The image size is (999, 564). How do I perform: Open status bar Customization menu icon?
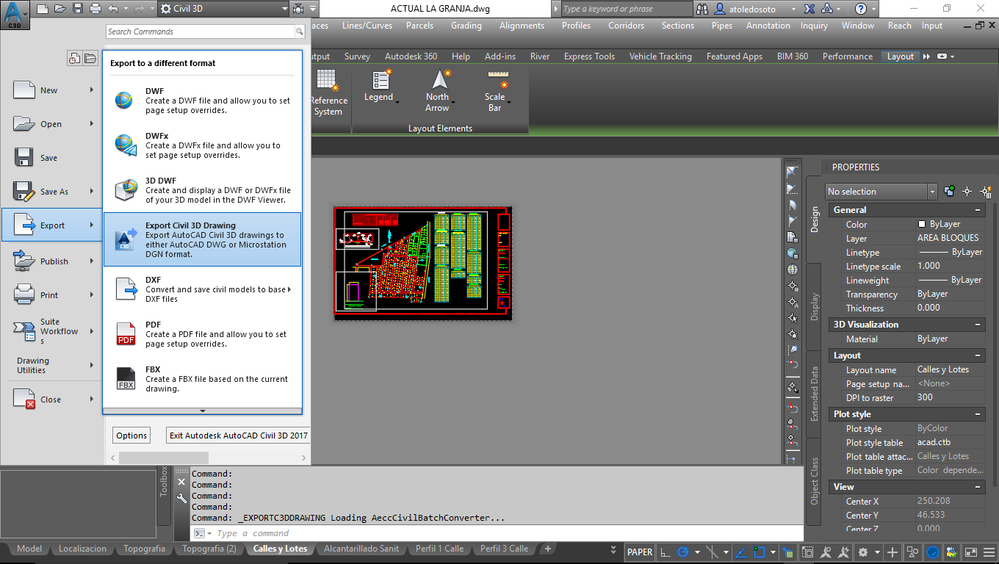989,553
